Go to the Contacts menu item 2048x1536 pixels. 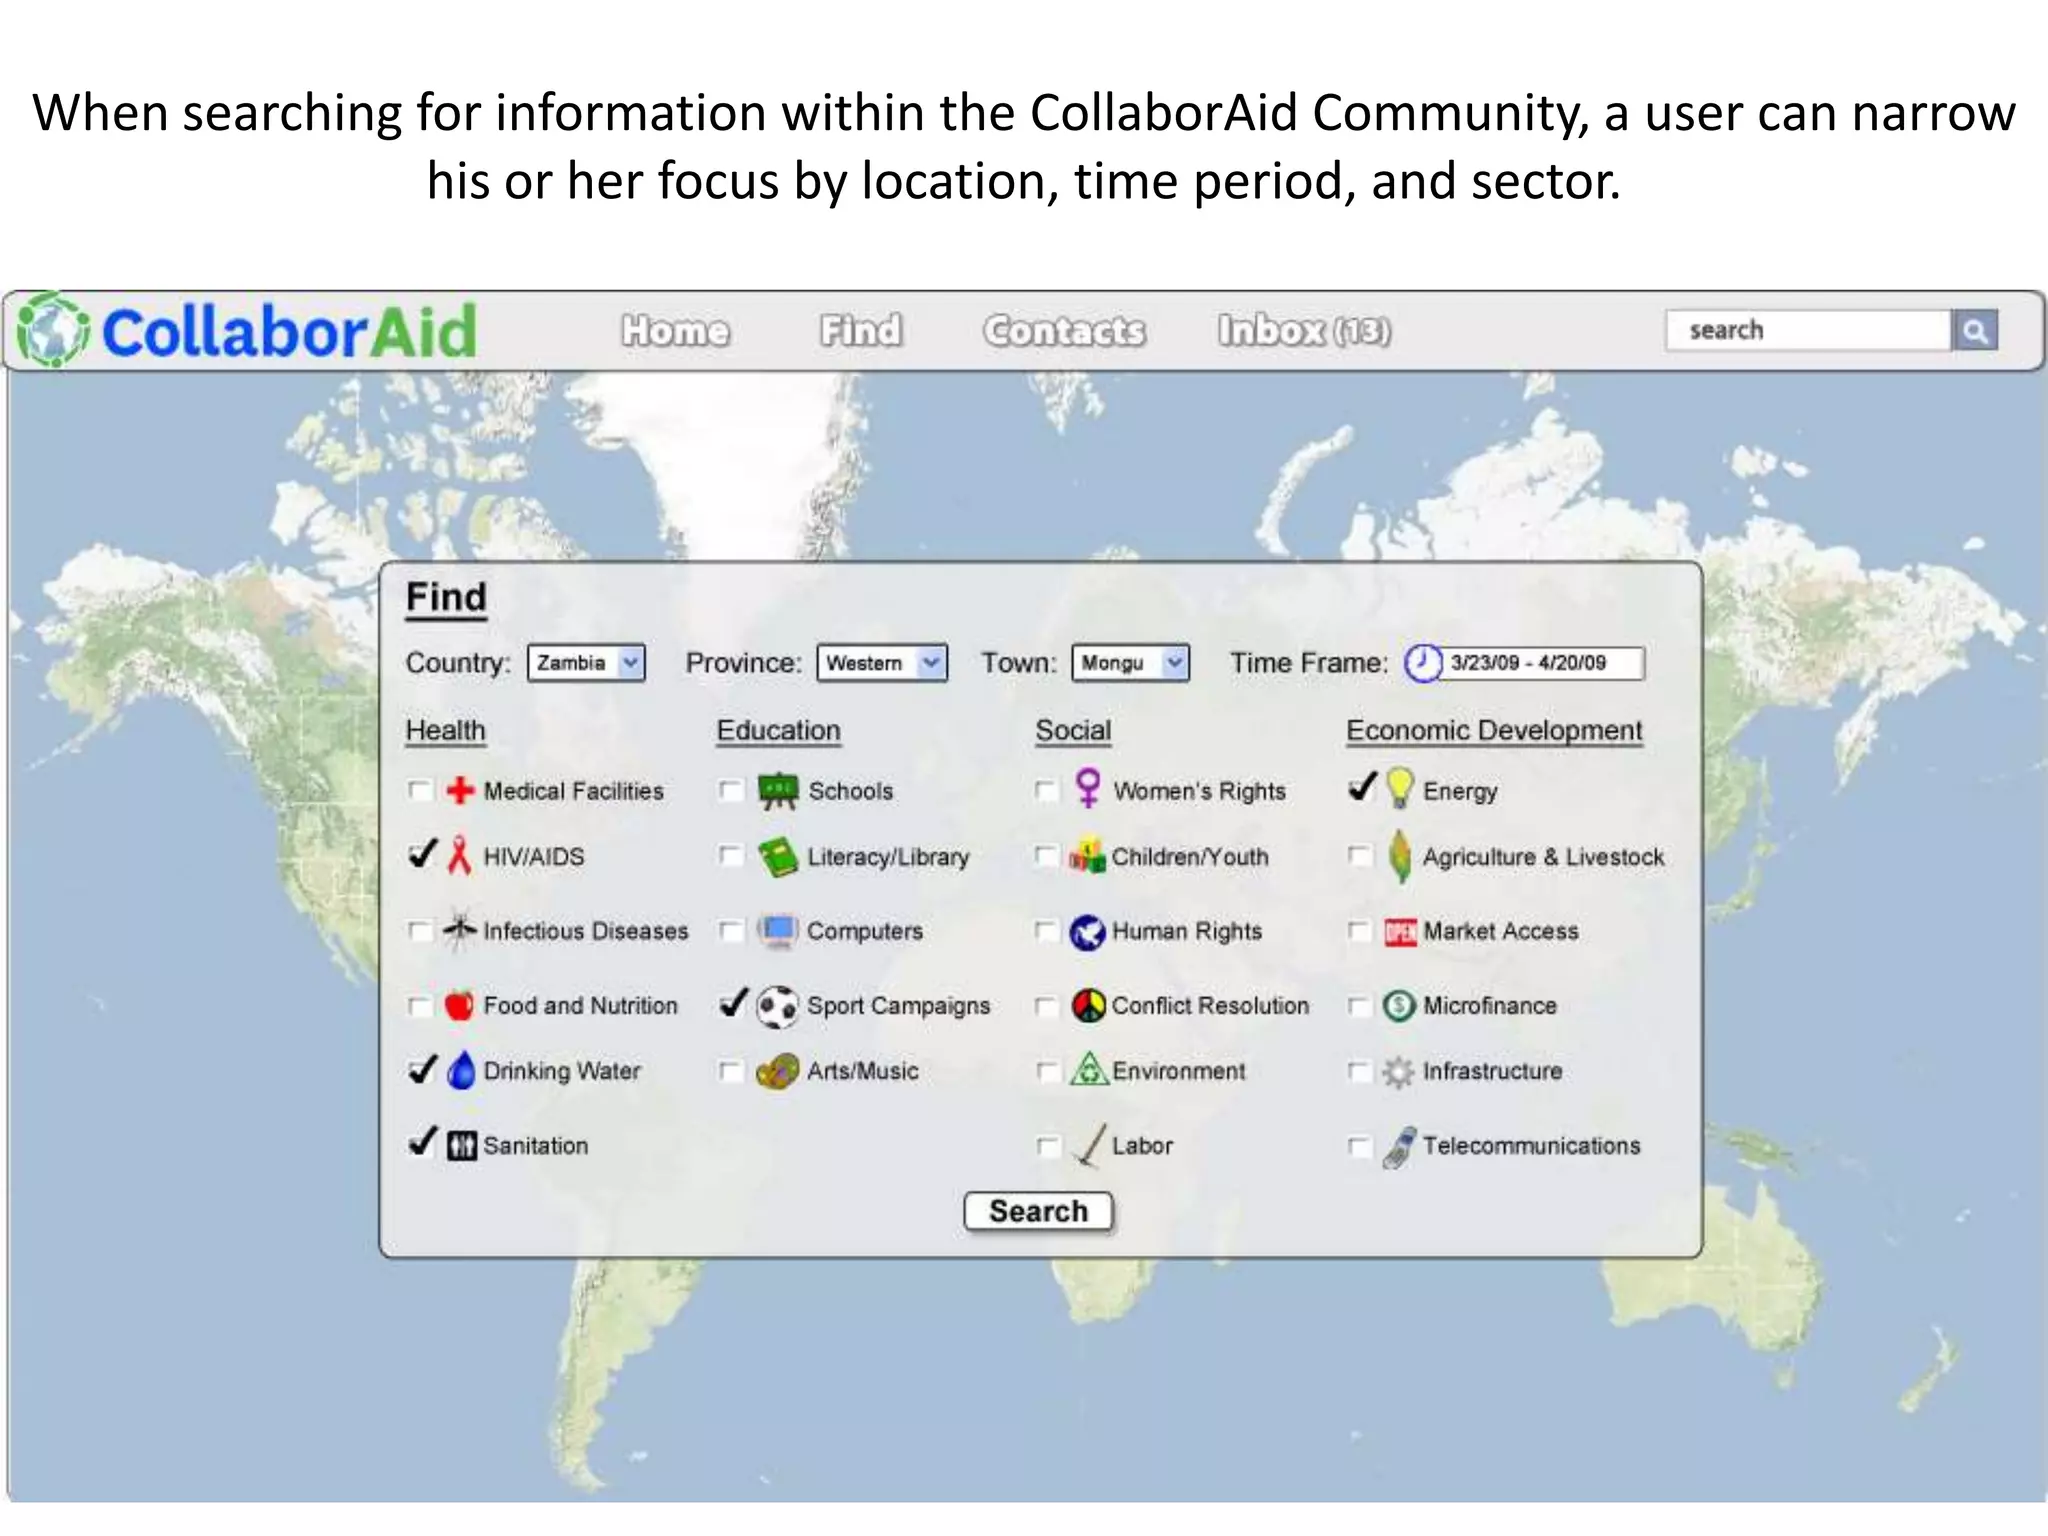pyautogui.click(x=1064, y=331)
